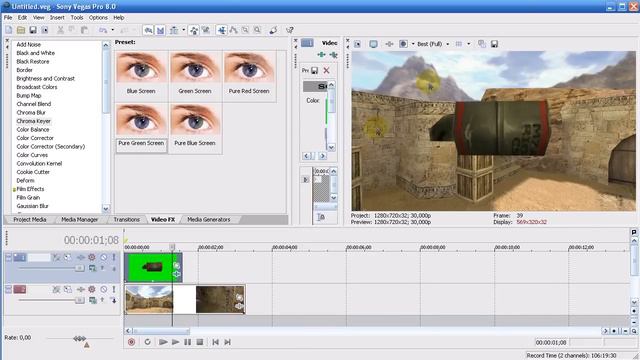Create a new project via toolbar icon
Image resolution: width=640 pixels, height=360 pixels.
(9, 30)
